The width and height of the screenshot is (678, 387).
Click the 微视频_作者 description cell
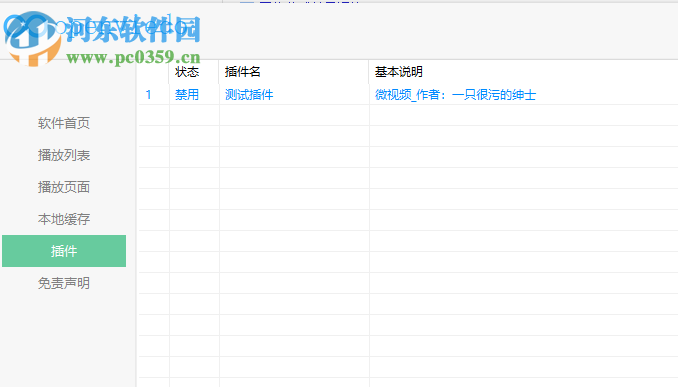[455, 95]
